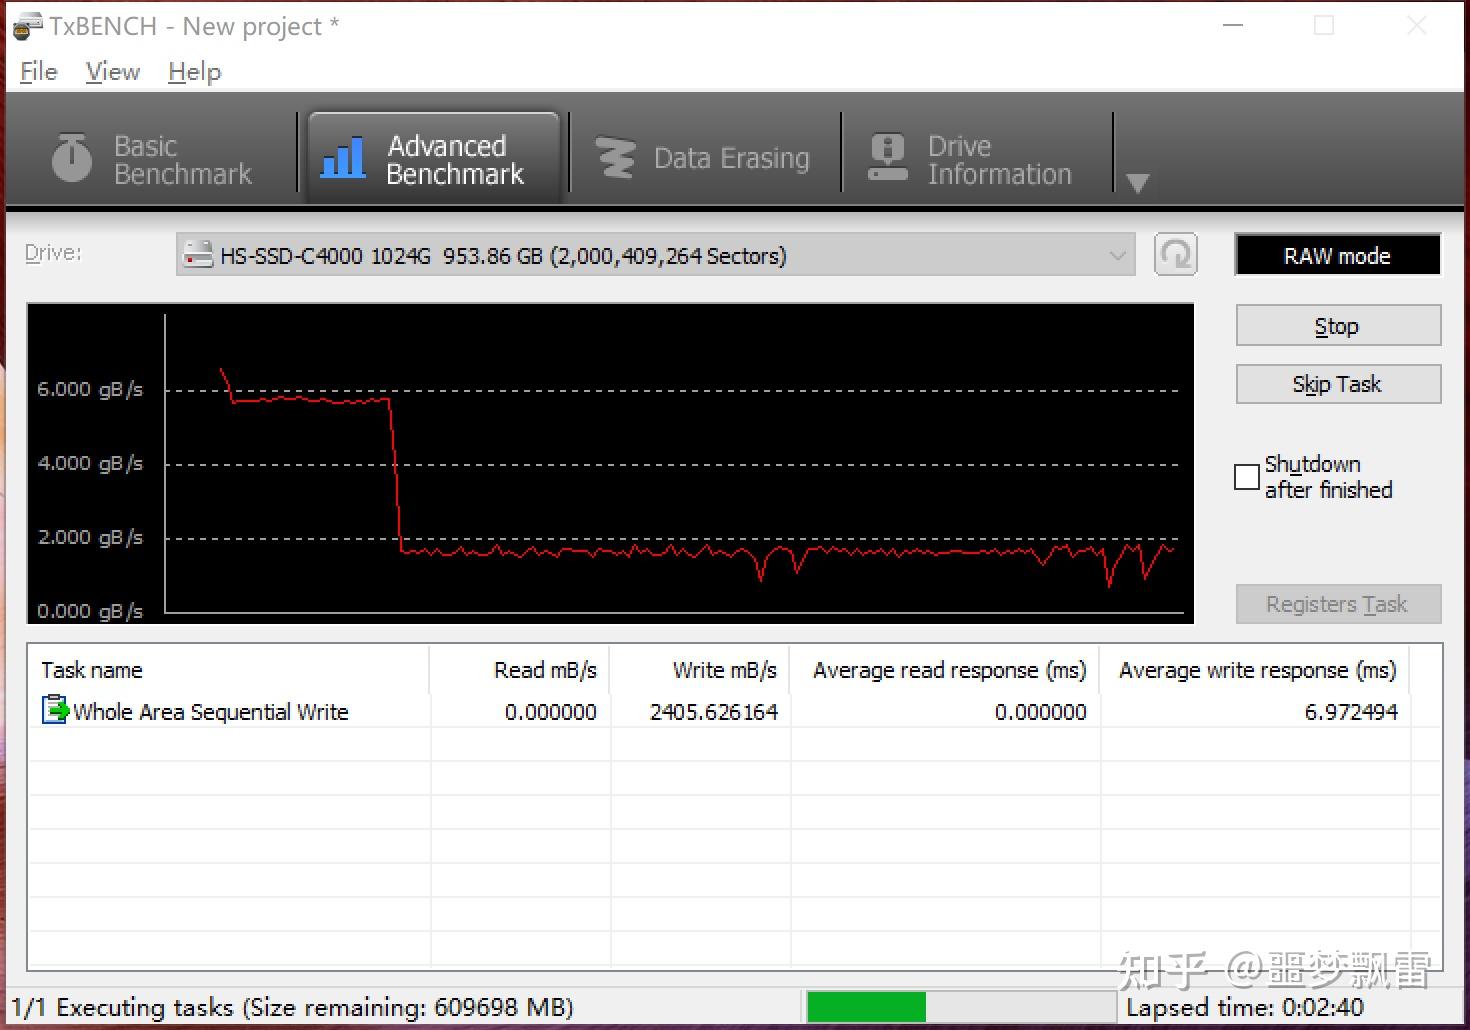This screenshot has height=1030, width=1470.
Task: Enable Shutdown after finished
Action: 1246,477
